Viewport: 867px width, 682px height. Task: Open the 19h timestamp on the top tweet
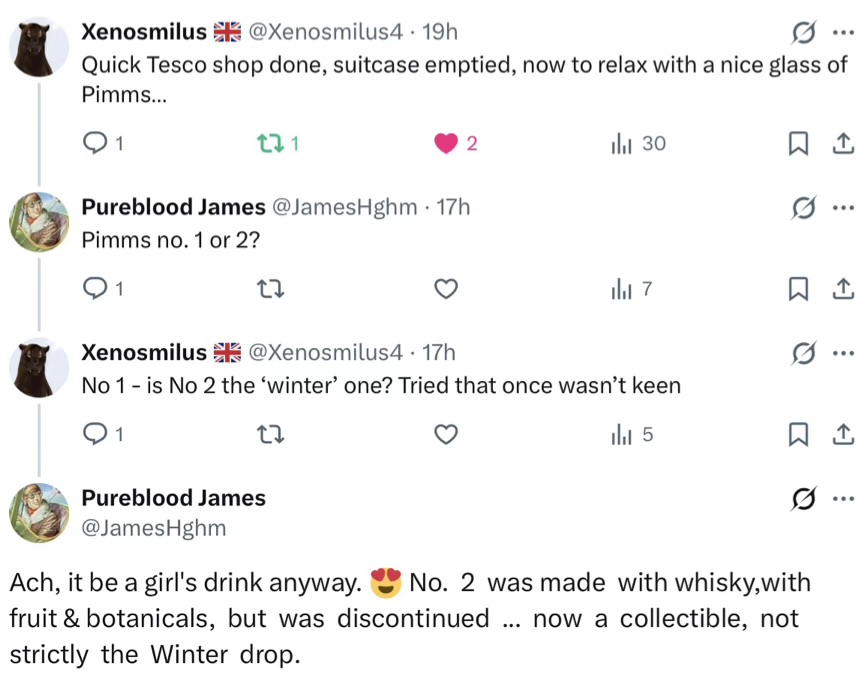(x=440, y=32)
